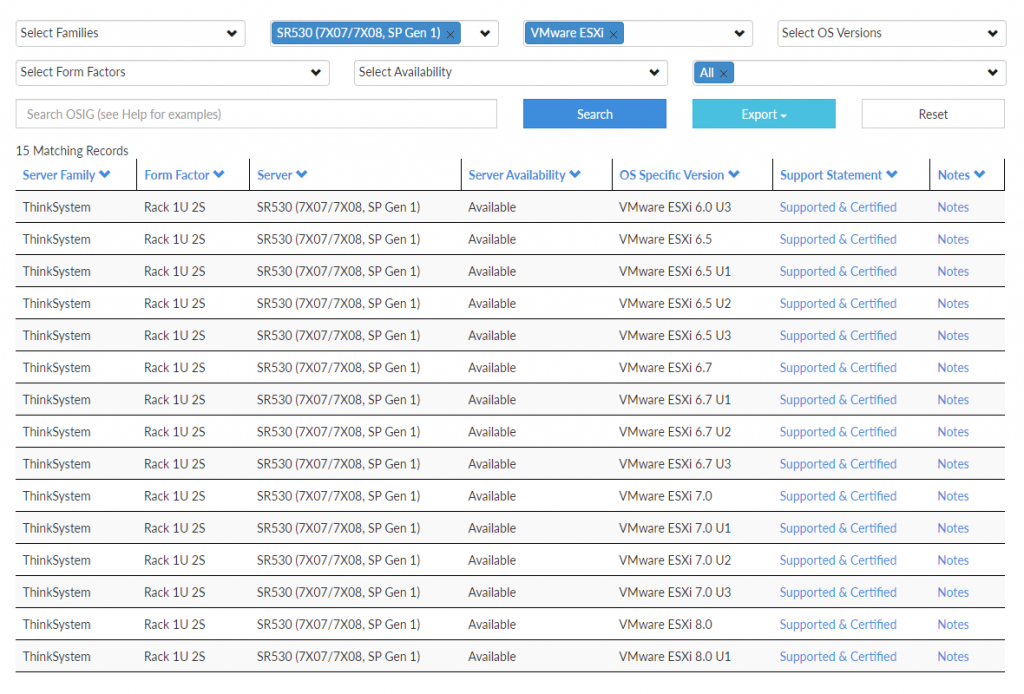
Task: Open Notes link for ESXi 6.7 row
Action: pyautogui.click(x=953, y=368)
